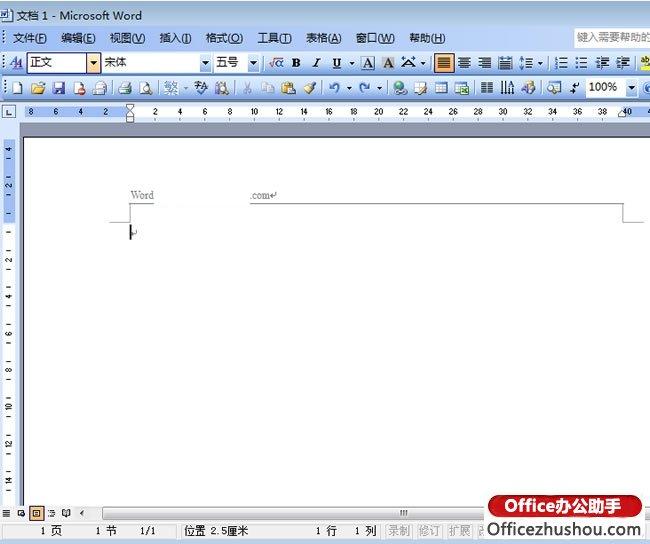Create a new blank document
This screenshot has height=544, width=650.
pos(18,88)
